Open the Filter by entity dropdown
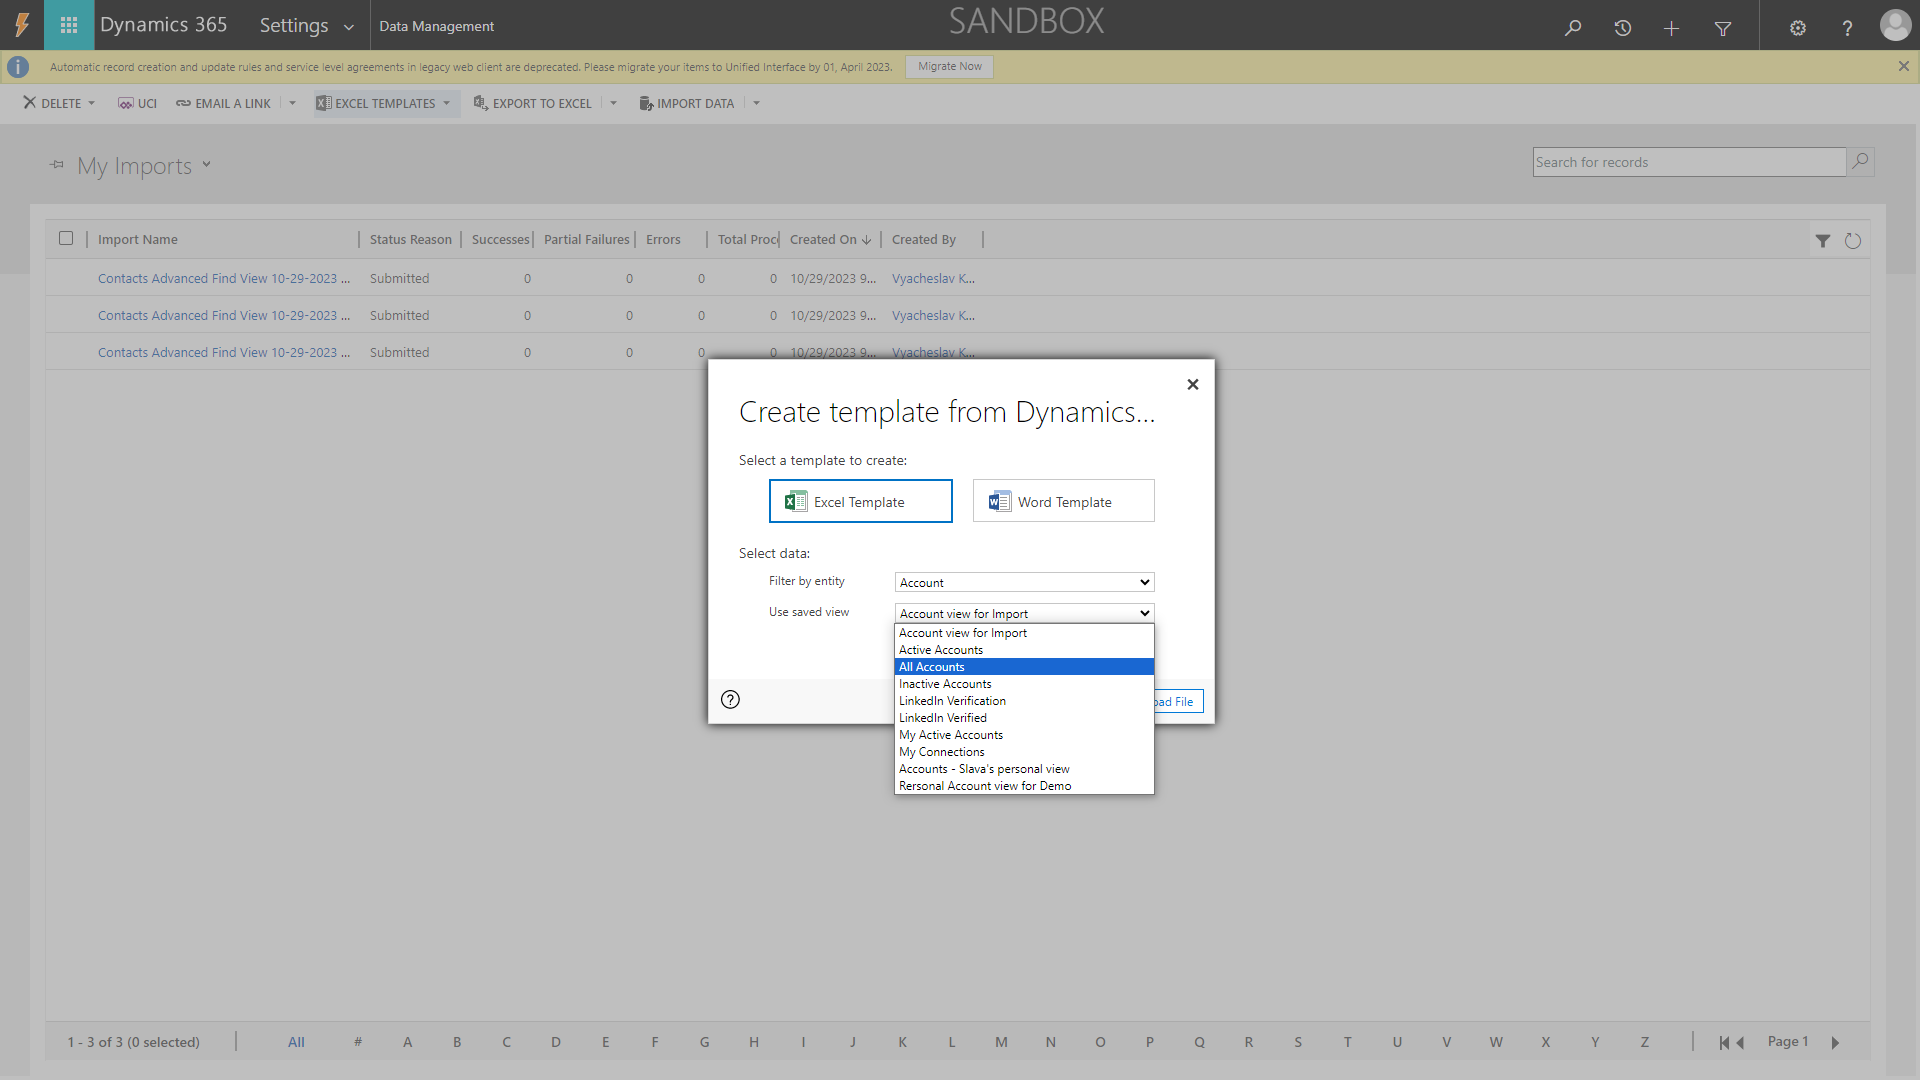1920x1080 pixels. pyautogui.click(x=1024, y=582)
